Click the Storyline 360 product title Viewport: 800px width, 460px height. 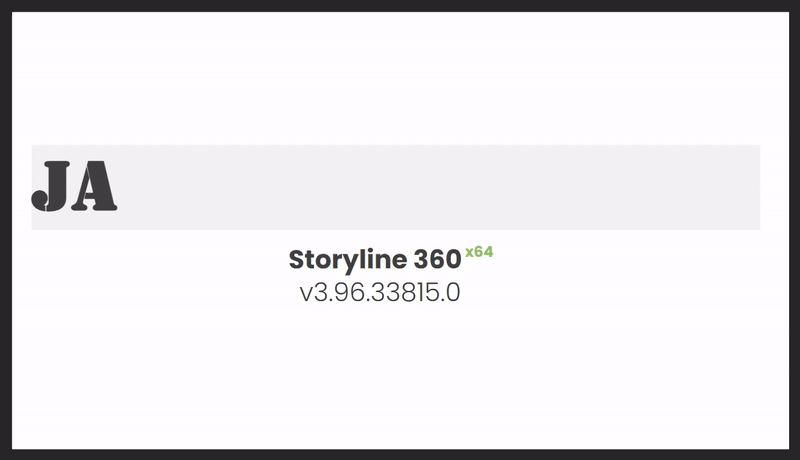point(374,260)
